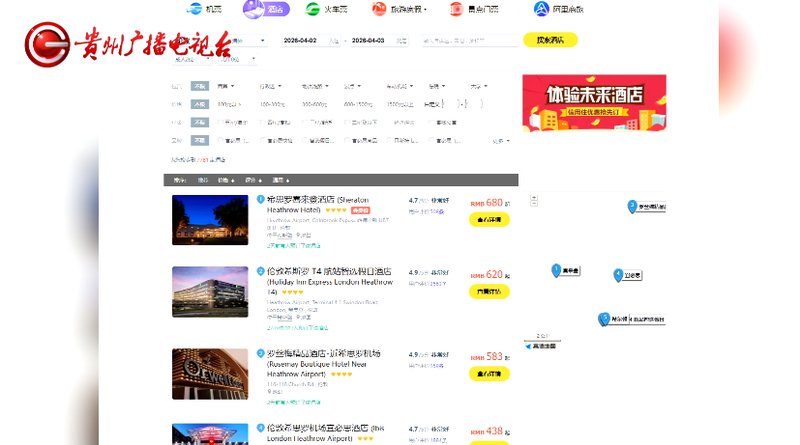The height and width of the screenshot is (445, 800).
Task: Sort by 评分 in the grey sort bar
Action: click(253, 180)
